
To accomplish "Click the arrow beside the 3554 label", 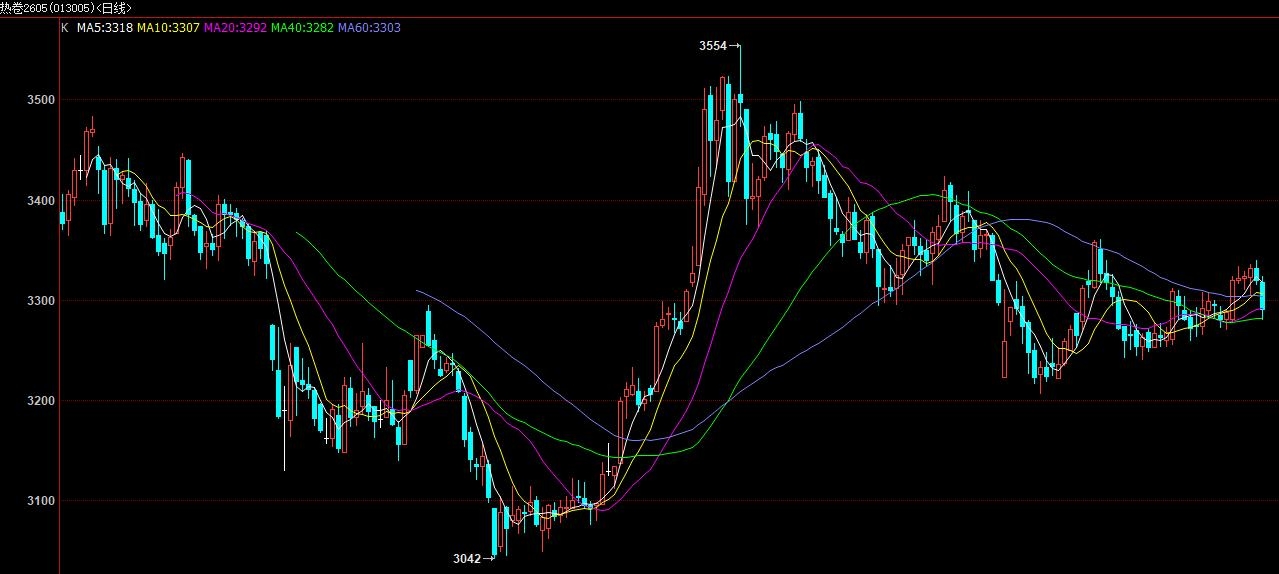I will 735,46.
